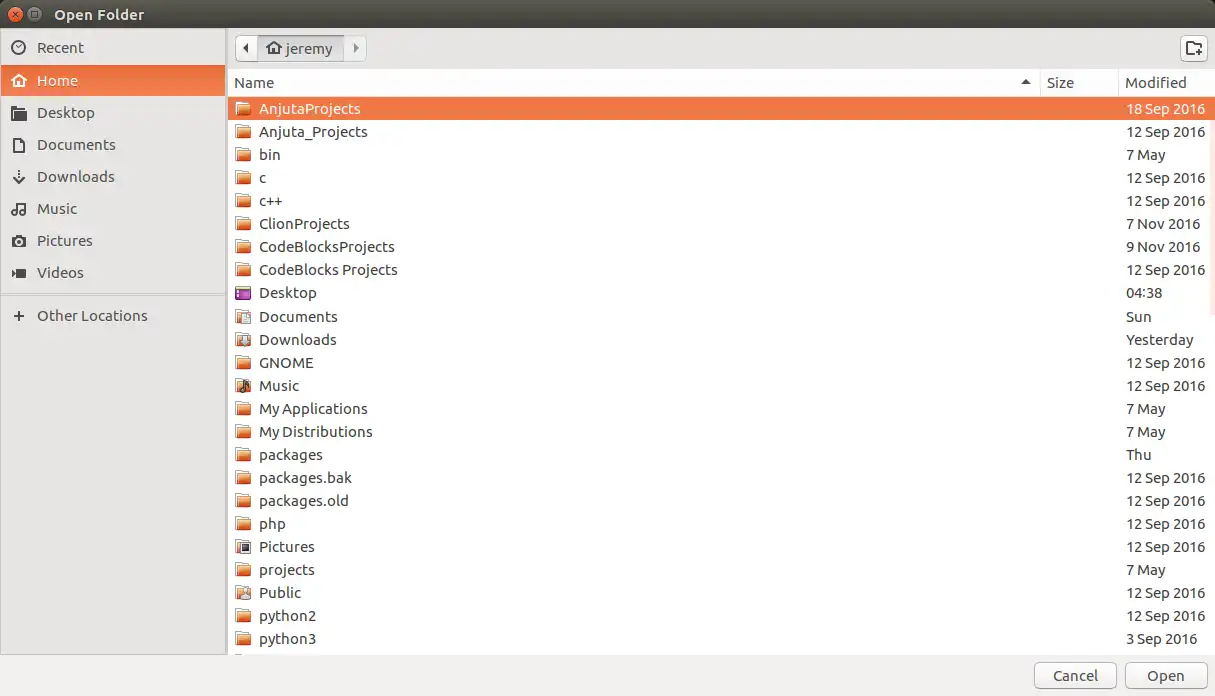Click the Music folder icon in file list
Screen dimensions: 1215x696
click(243, 386)
